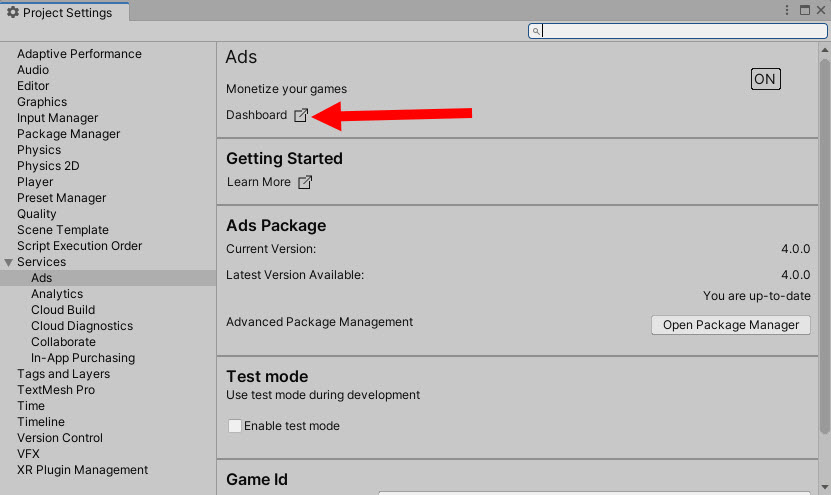Open Quality settings

click(x=37, y=214)
